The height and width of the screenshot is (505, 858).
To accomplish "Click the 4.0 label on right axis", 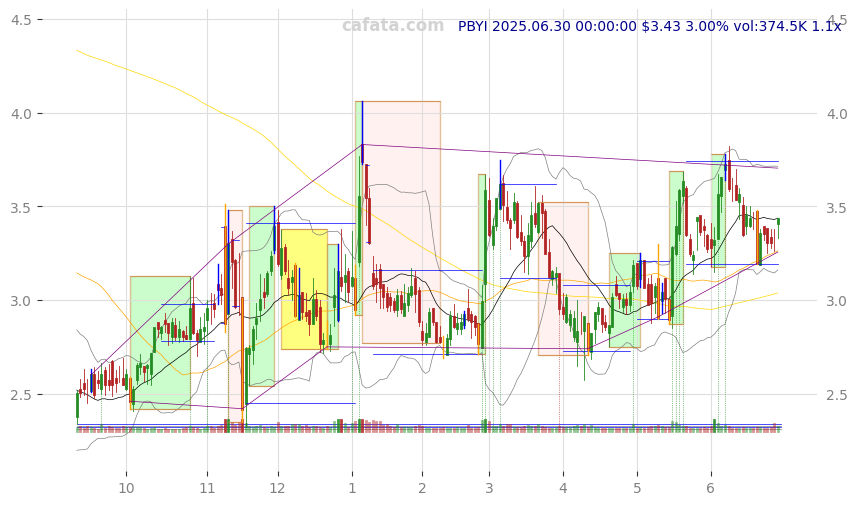I will tap(837, 114).
